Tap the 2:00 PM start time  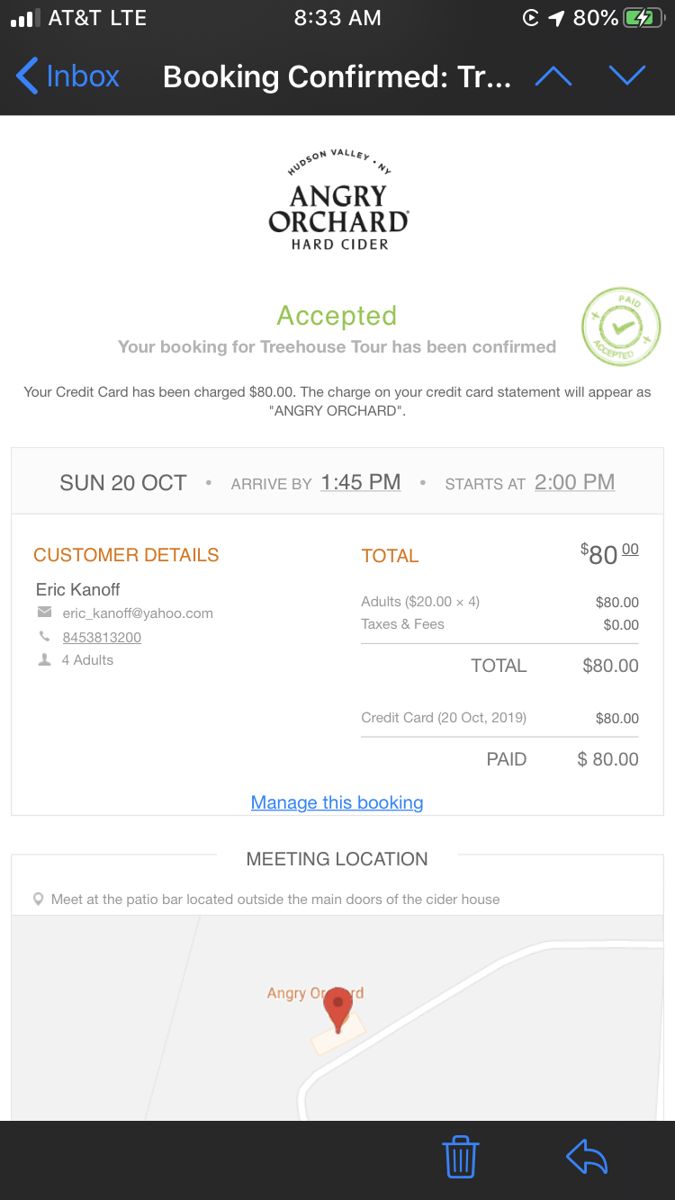[x=575, y=482]
